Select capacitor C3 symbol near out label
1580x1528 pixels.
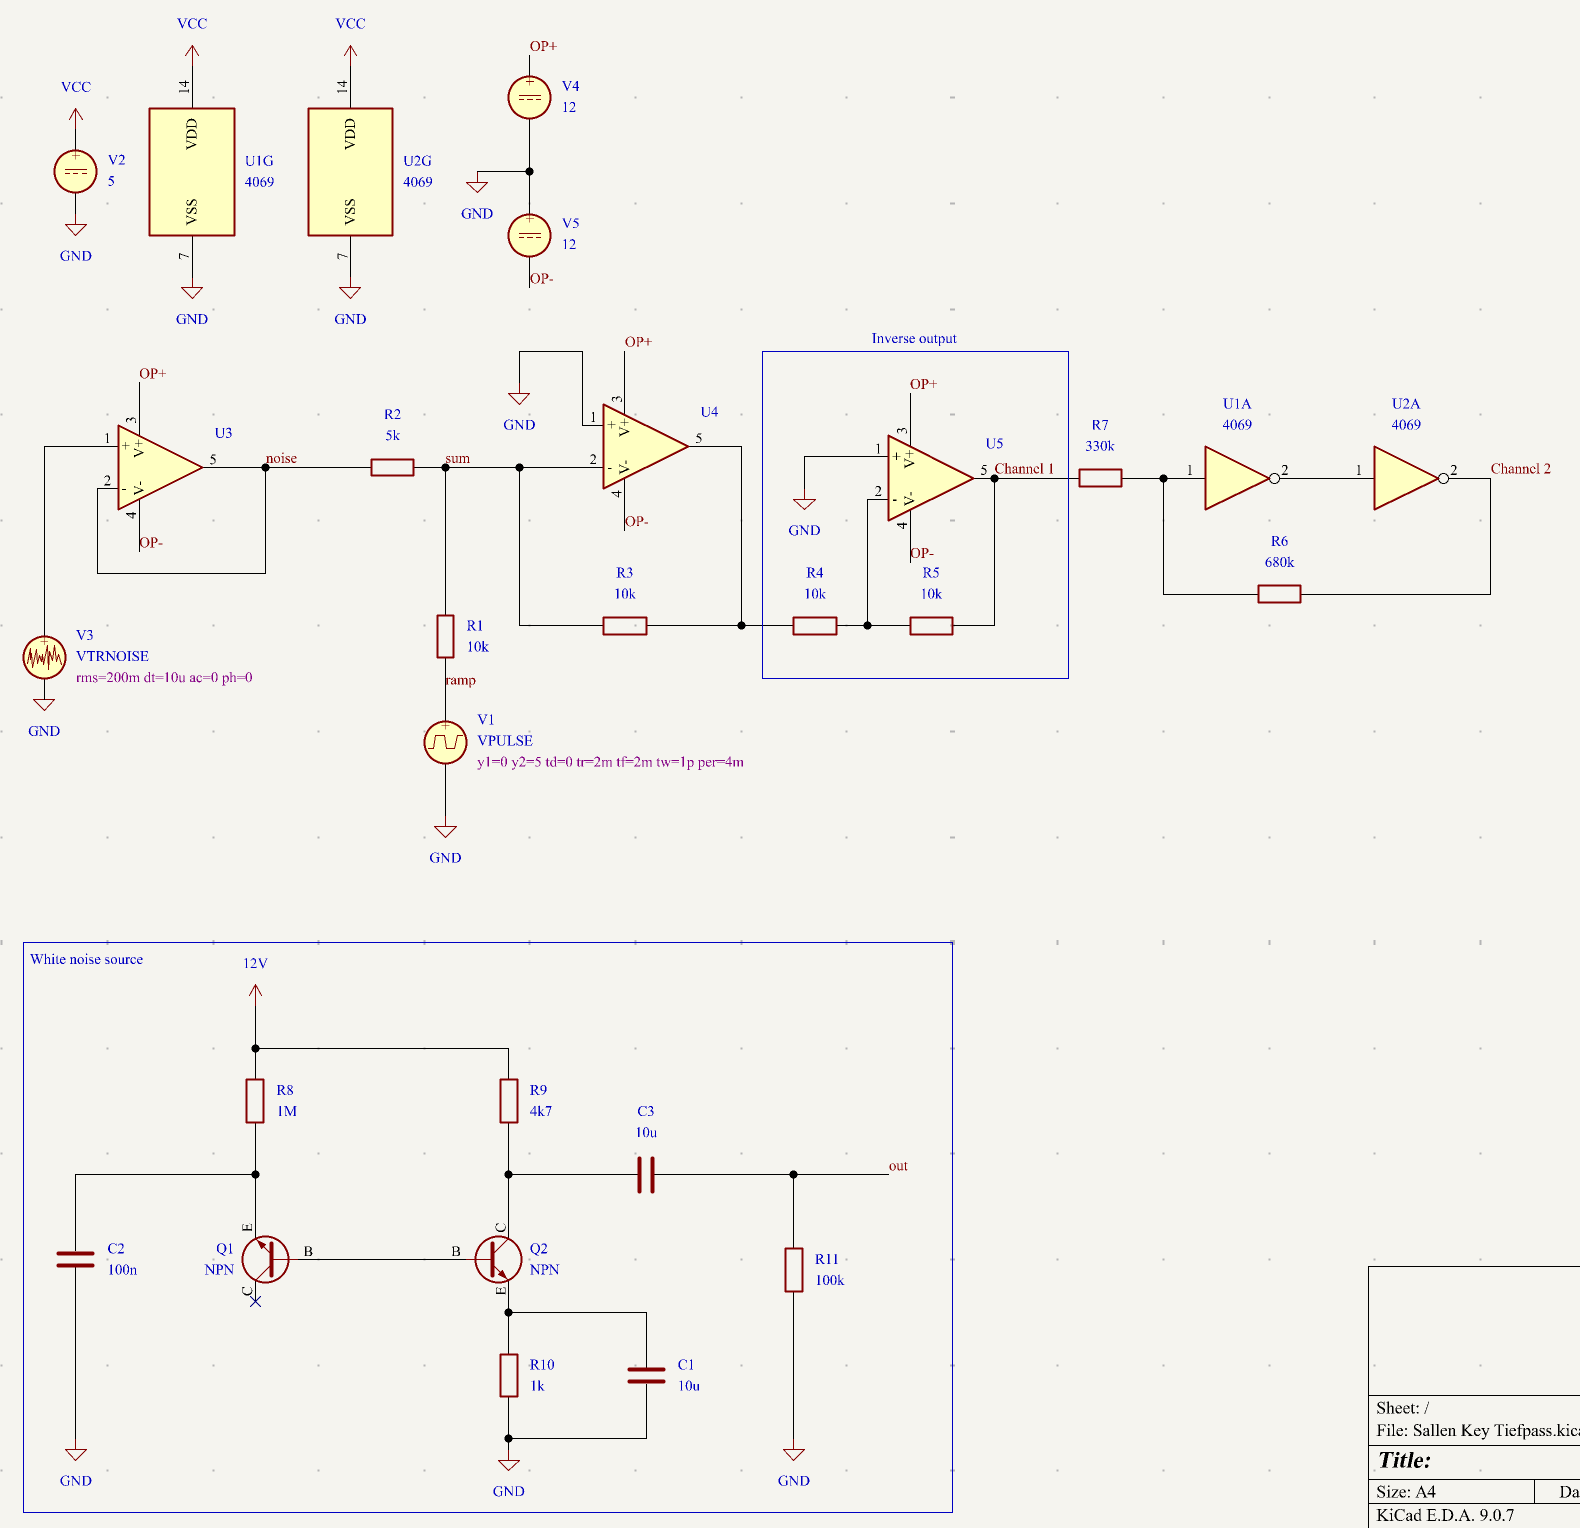point(646,1174)
